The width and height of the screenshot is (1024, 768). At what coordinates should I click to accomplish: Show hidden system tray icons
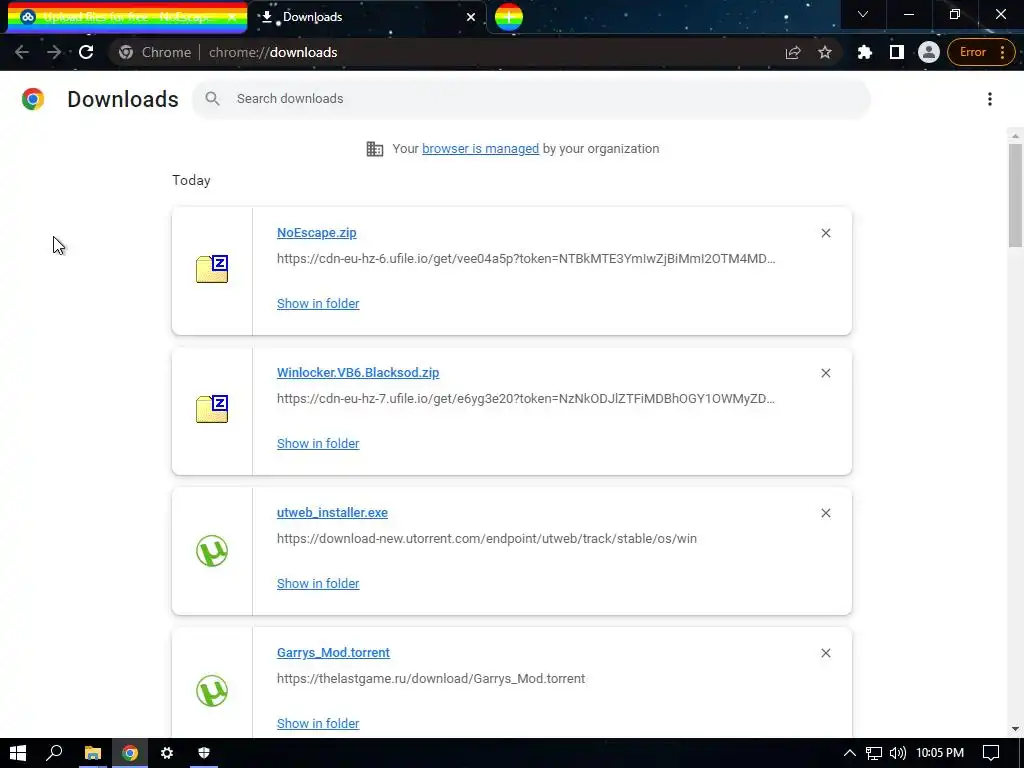click(x=850, y=753)
